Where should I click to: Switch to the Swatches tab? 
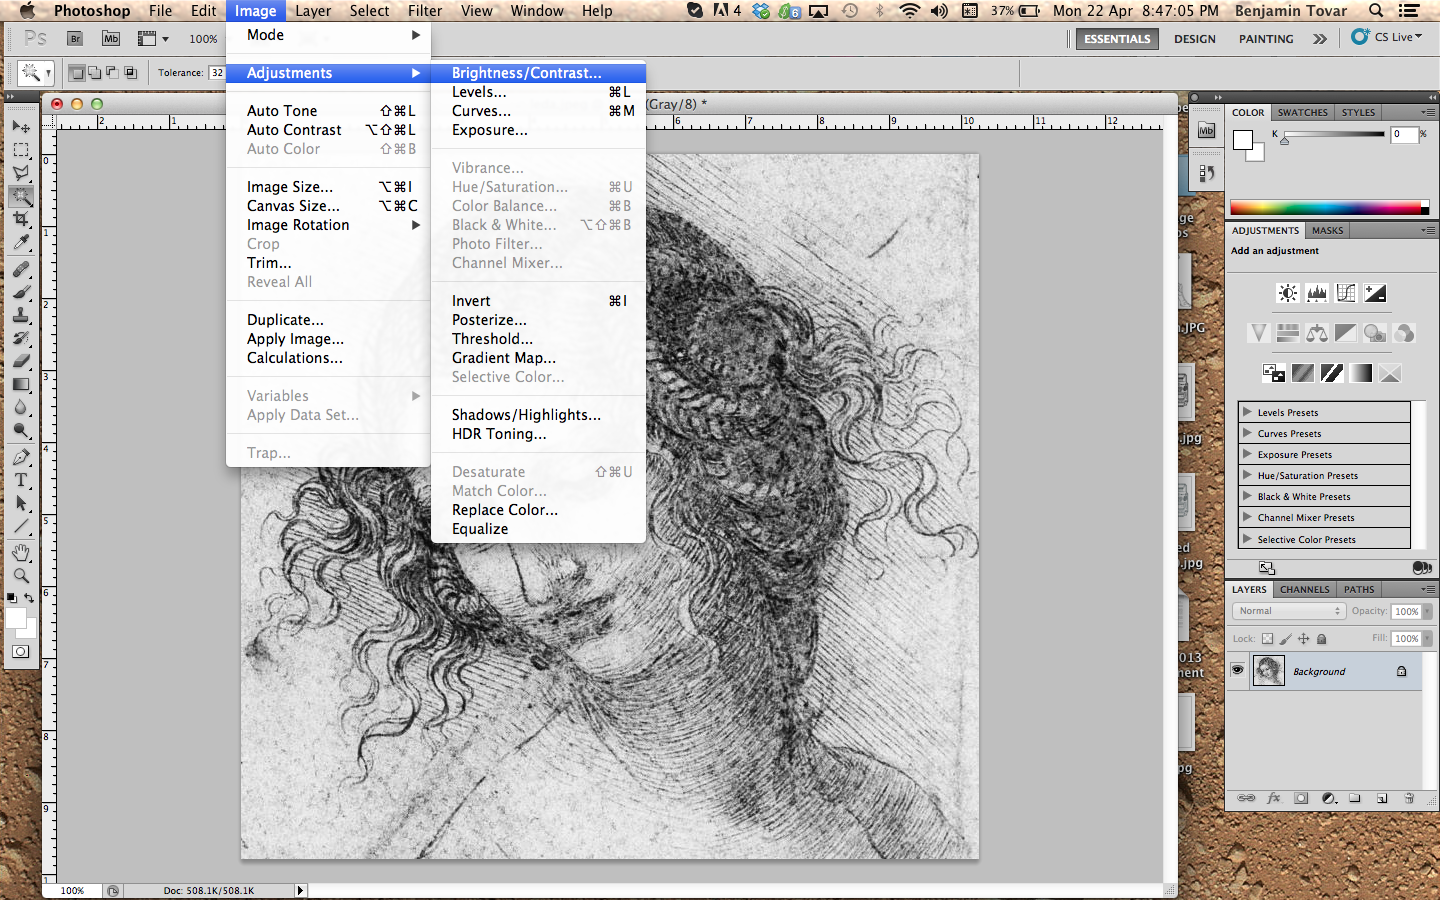click(1302, 112)
